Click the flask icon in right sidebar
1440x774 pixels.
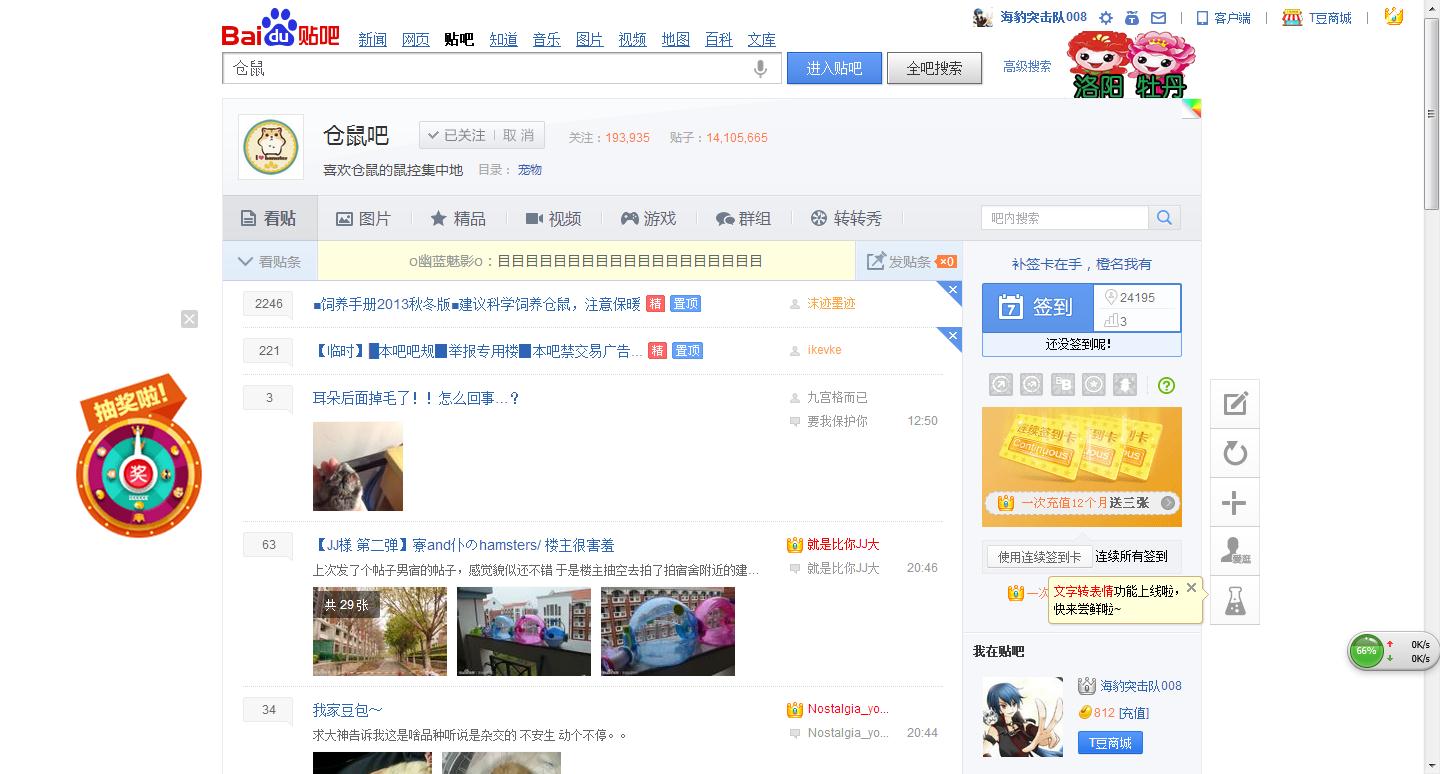point(1235,600)
